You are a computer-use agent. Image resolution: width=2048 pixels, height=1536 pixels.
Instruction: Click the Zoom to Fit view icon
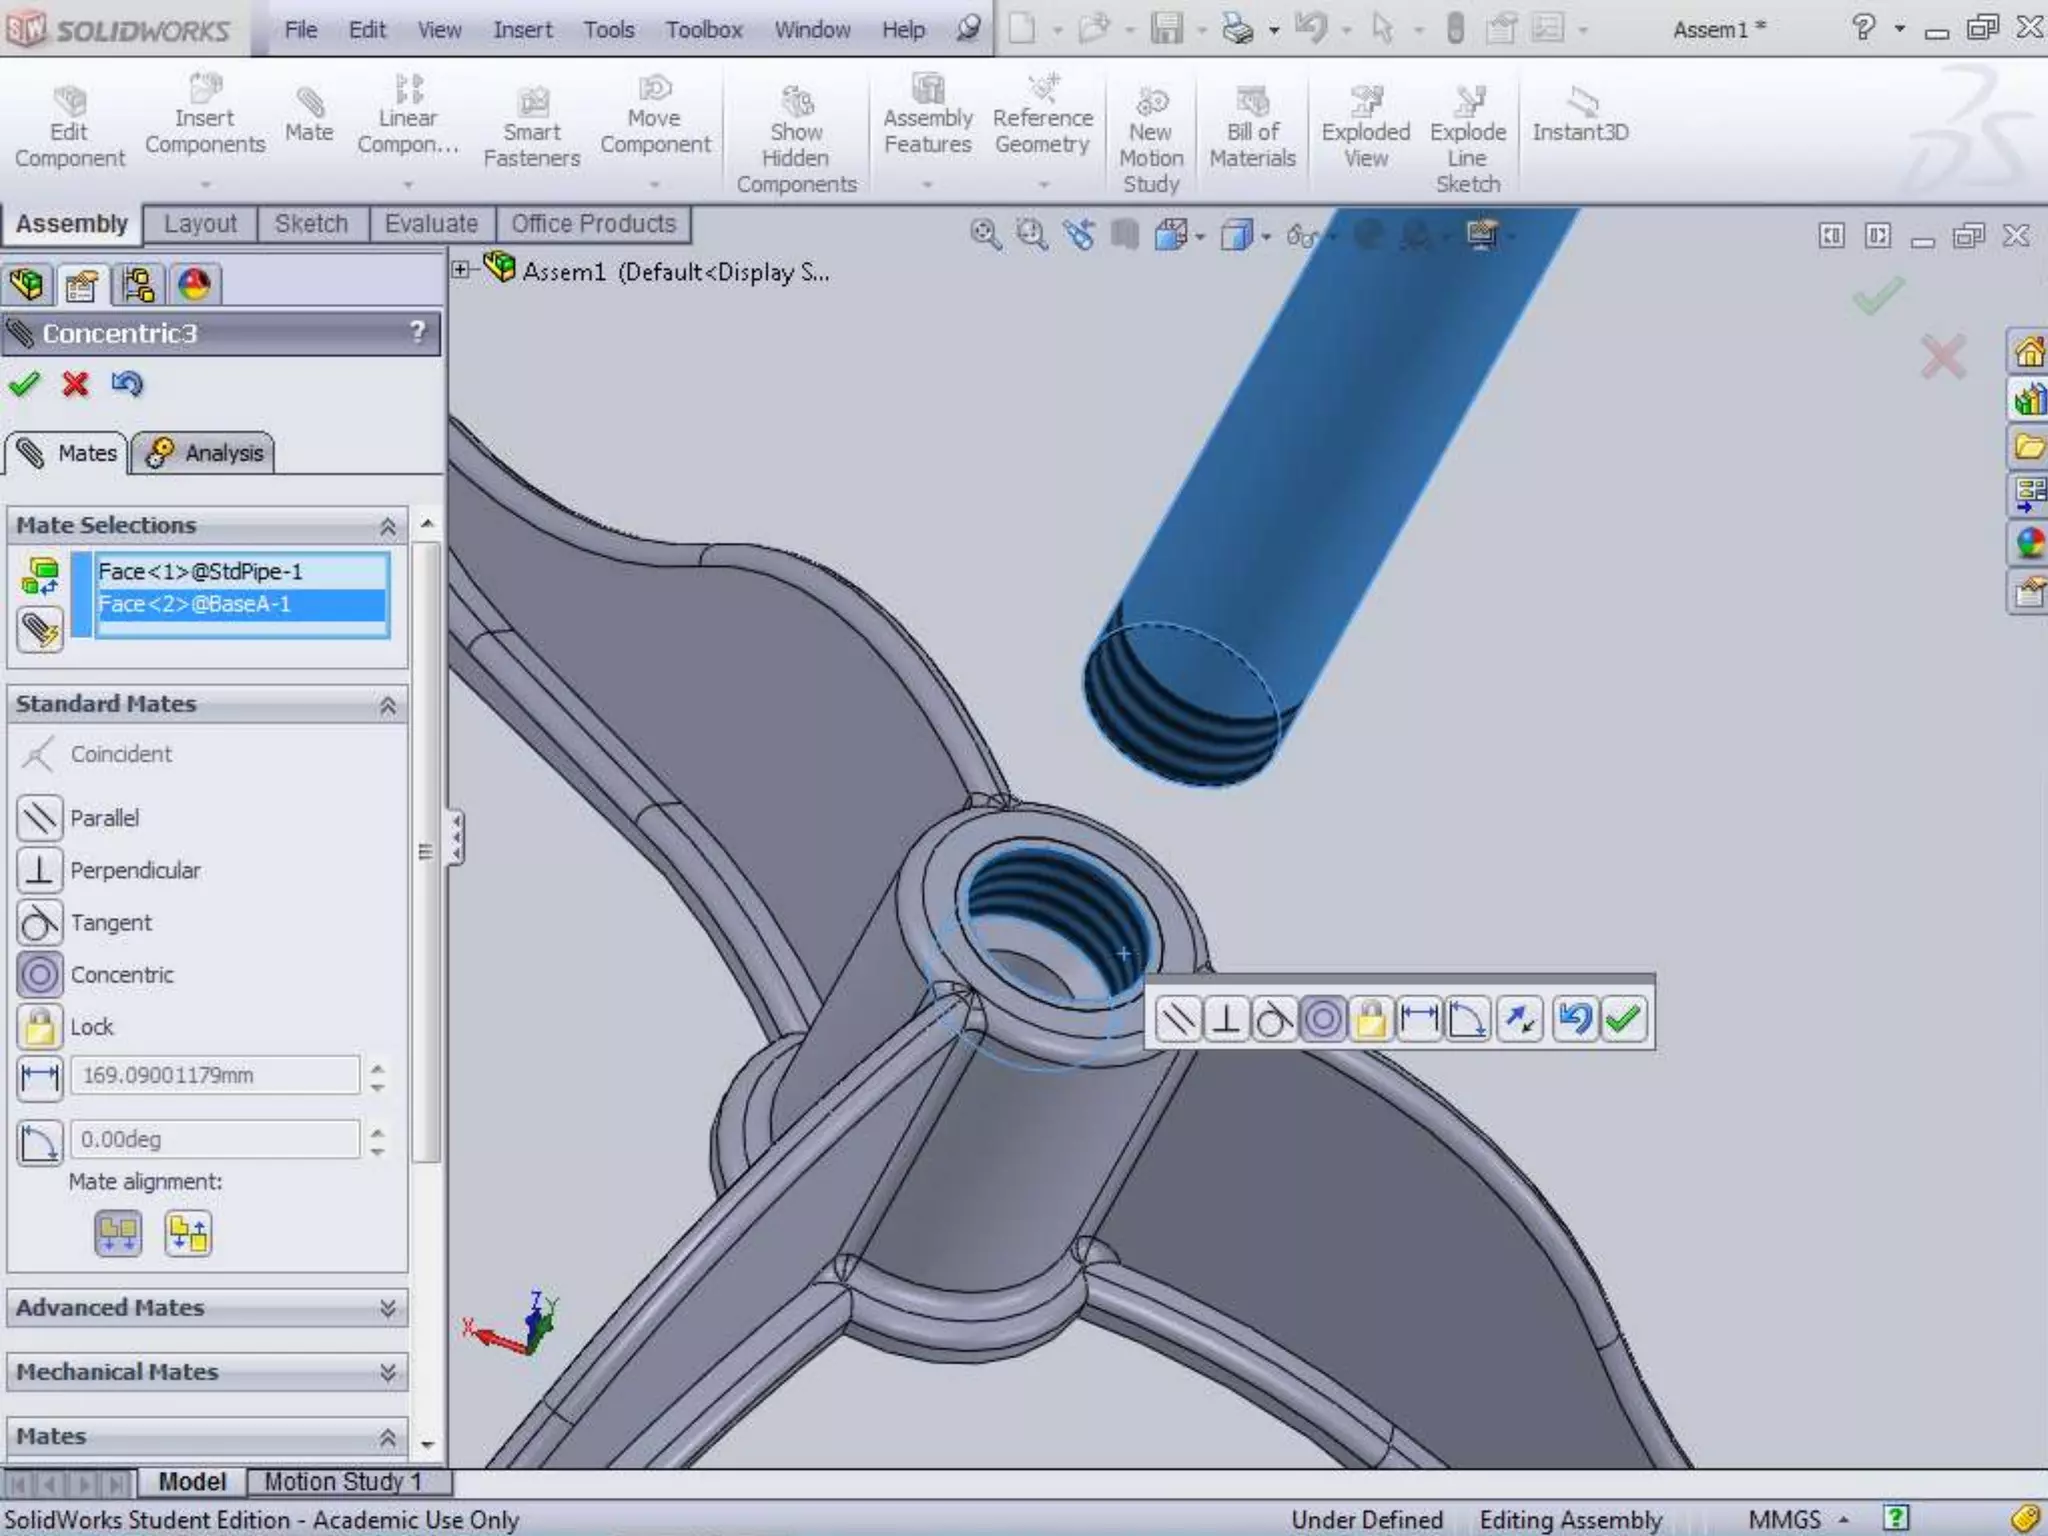tap(985, 235)
